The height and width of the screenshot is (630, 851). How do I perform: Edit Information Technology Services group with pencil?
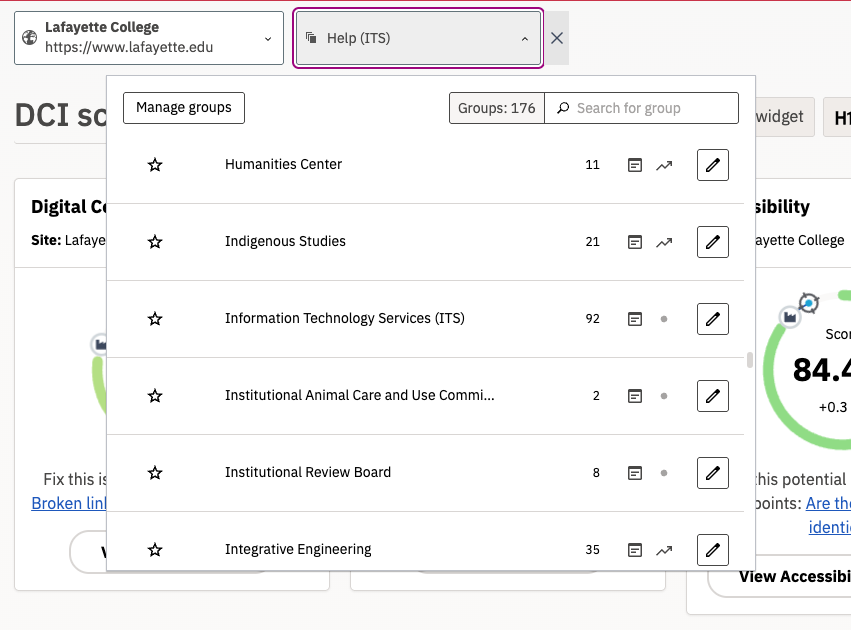point(713,319)
